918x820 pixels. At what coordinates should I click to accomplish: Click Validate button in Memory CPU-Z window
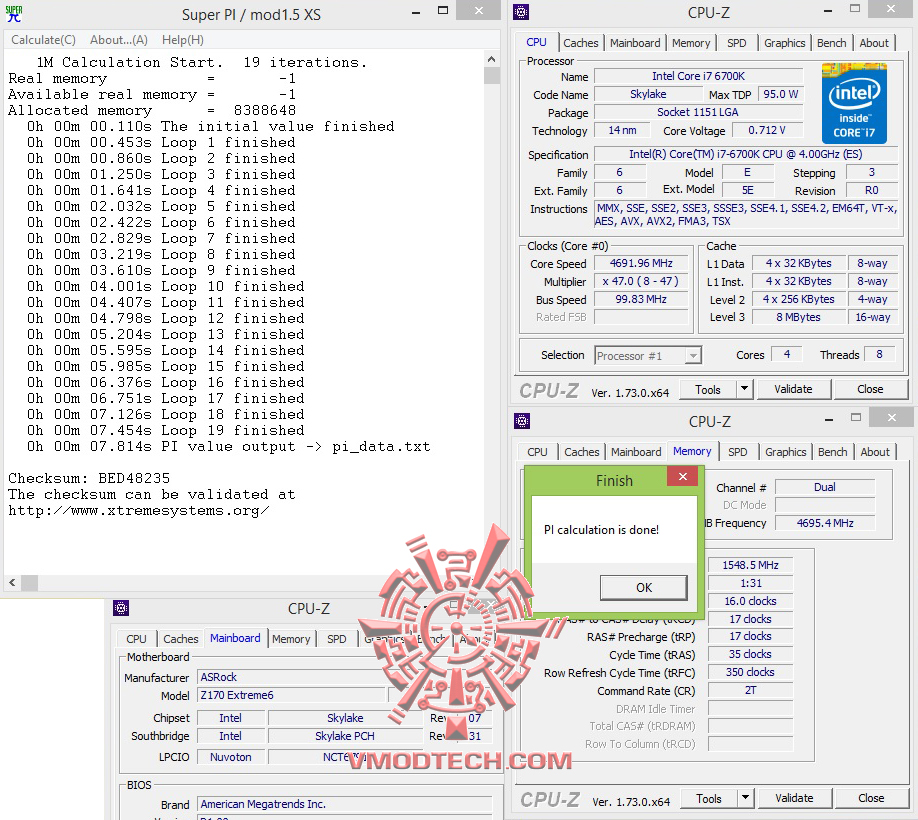click(x=794, y=798)
